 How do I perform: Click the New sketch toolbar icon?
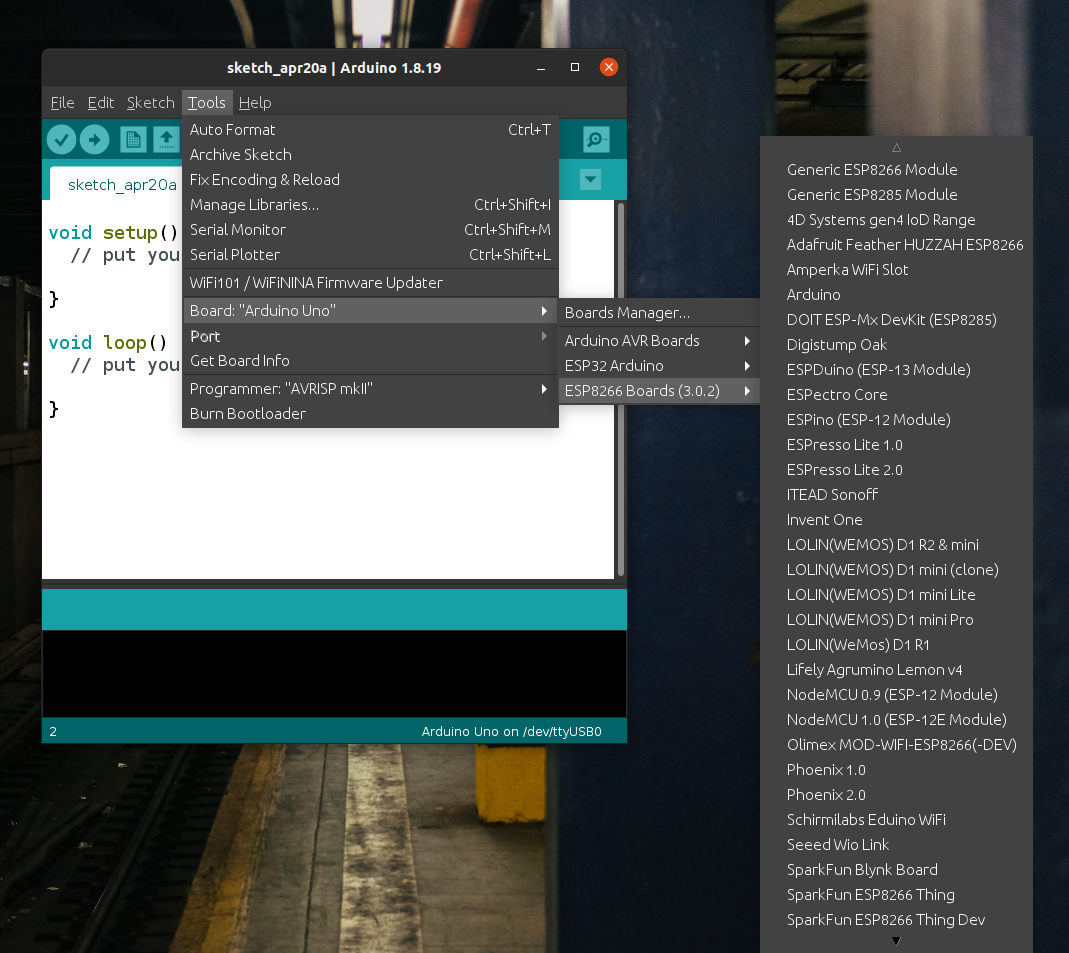133,140
